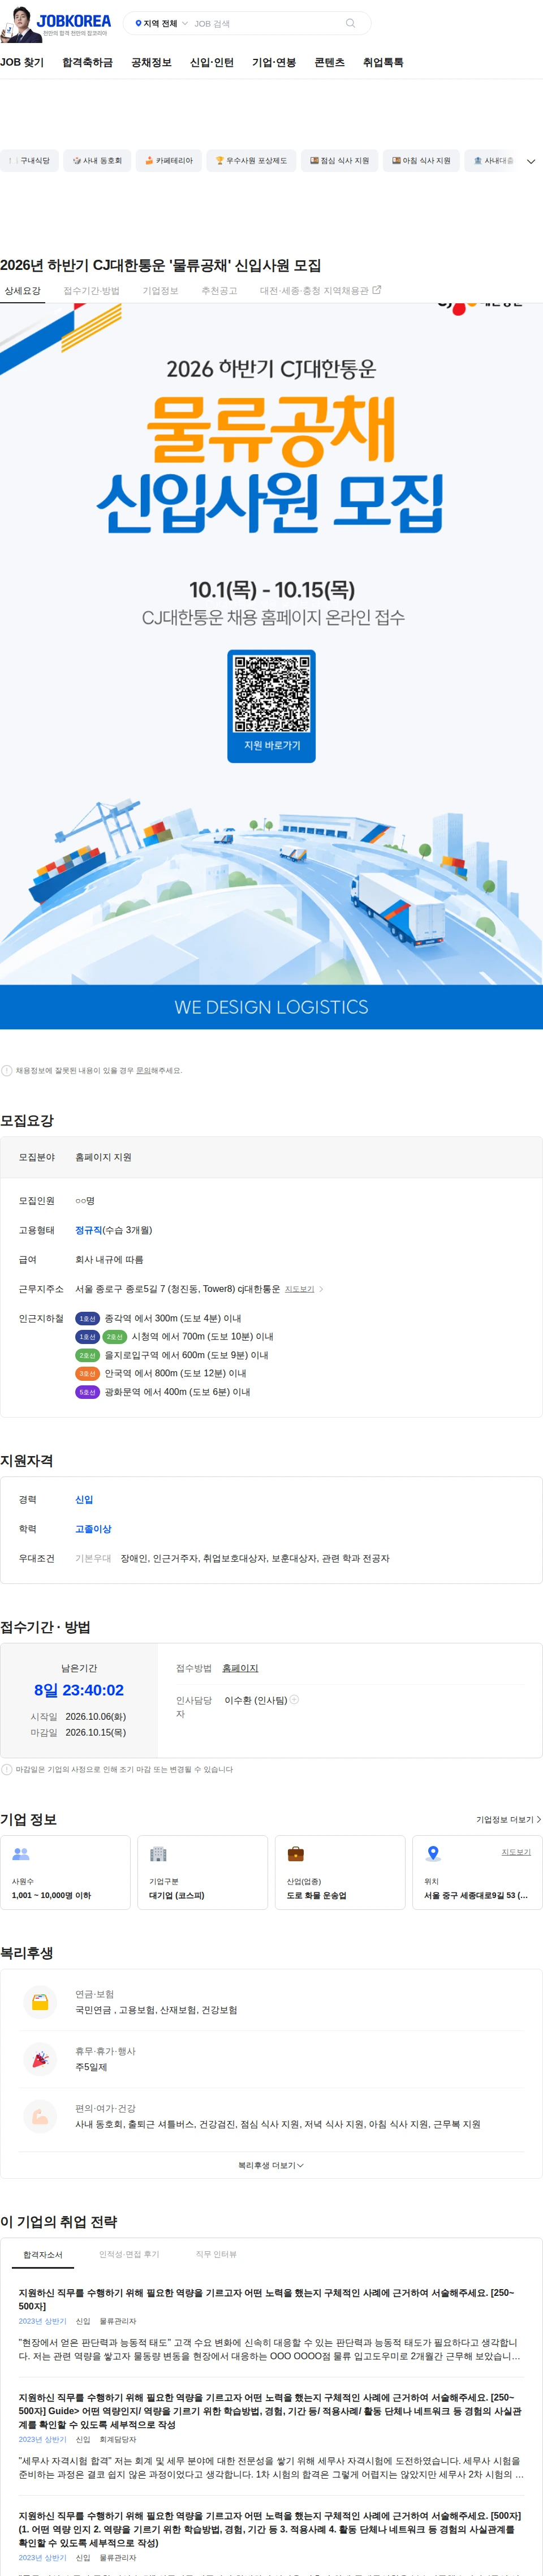The height and width of the screenshot is (2576, 543).
Task: Select the 사내 동호회 benefit chip
Action: click(97, 160)
